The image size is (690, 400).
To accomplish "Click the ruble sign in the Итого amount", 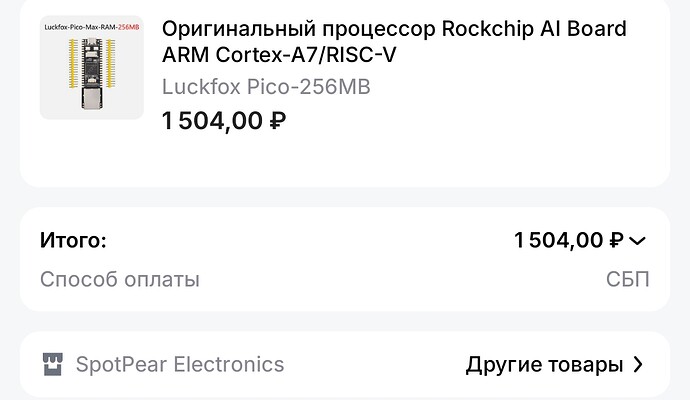I will pos(617,240).
